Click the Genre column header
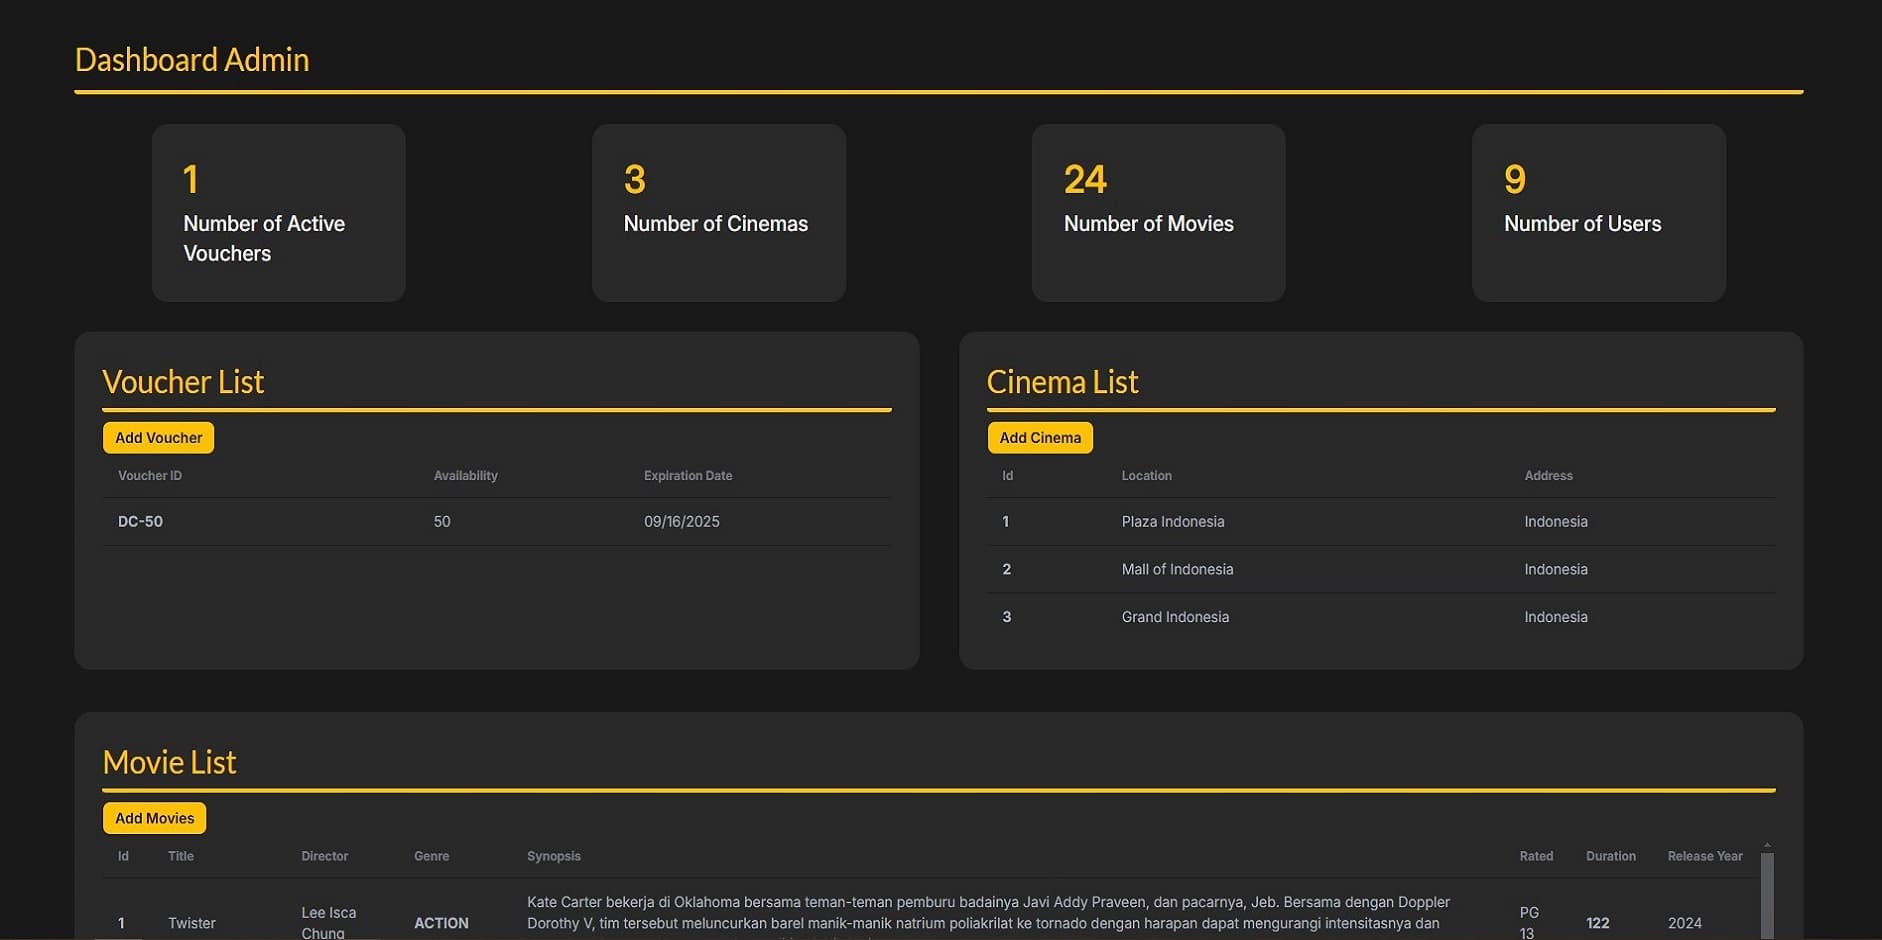 [431, 856]
